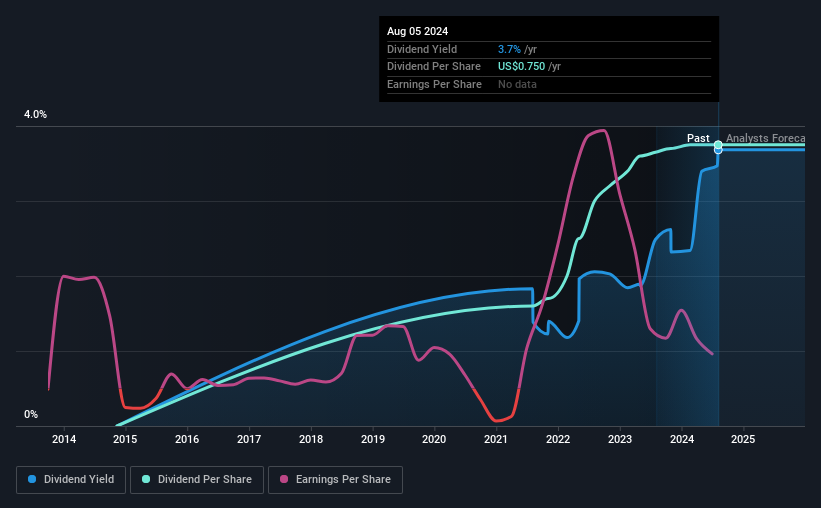Toggle the Earnings Per Share legend button
This screenshot has width=821, height=508.
[x=335, y=480]
